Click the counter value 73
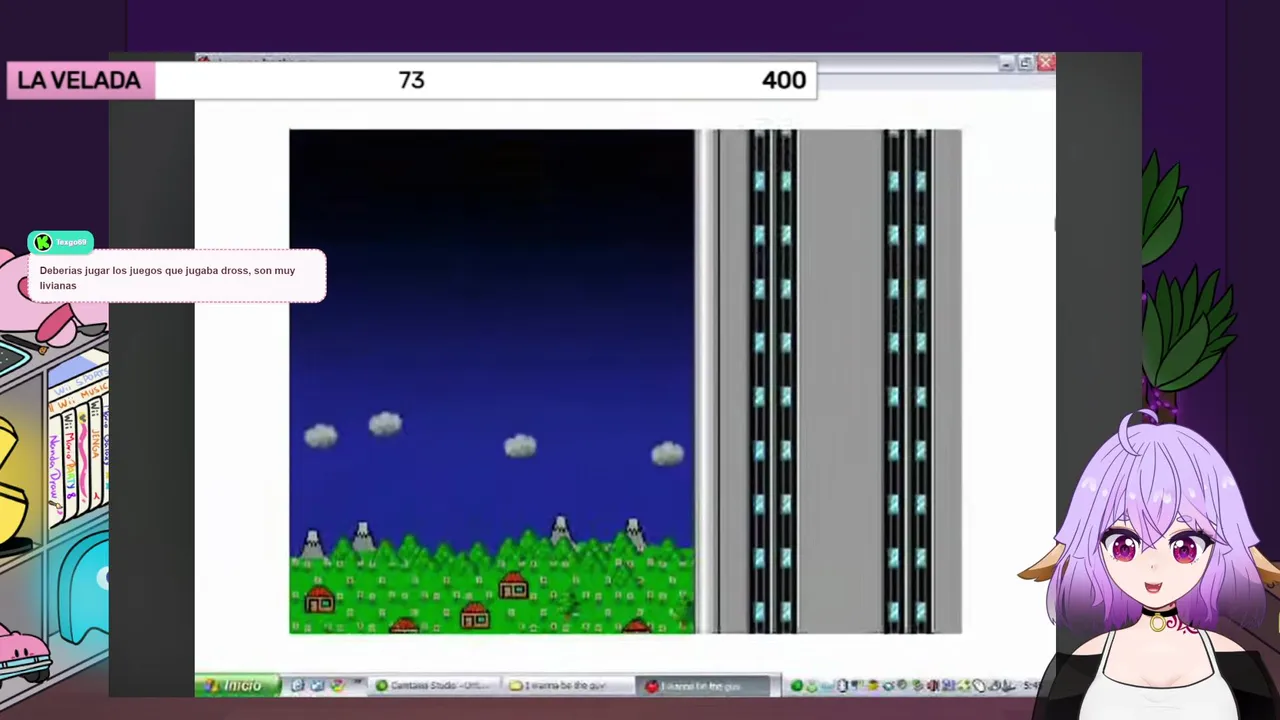This screenshot has width=1280, height=720. coord(411,80)
